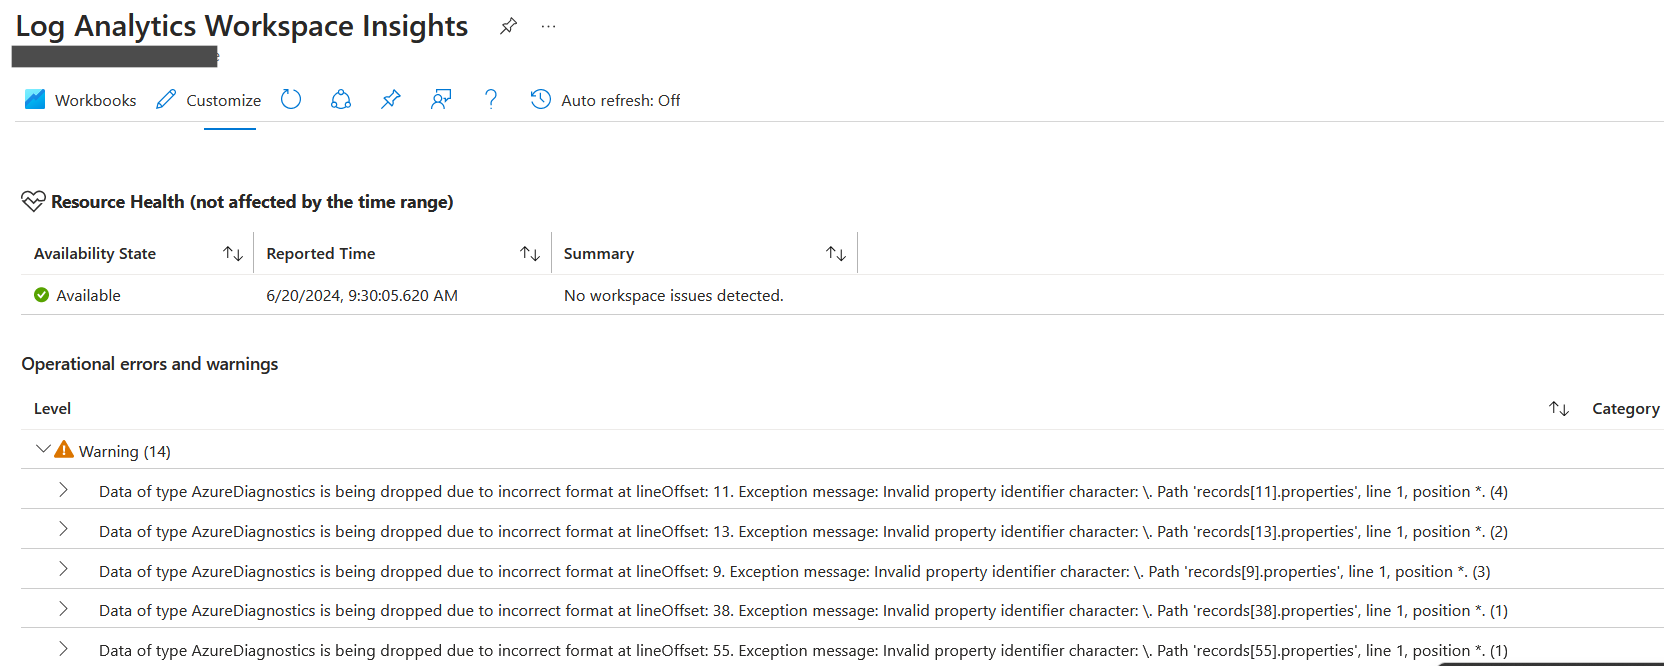Click the Summary header text
The width and height of the screenshot is (1664, 666).
coord(599,254)
